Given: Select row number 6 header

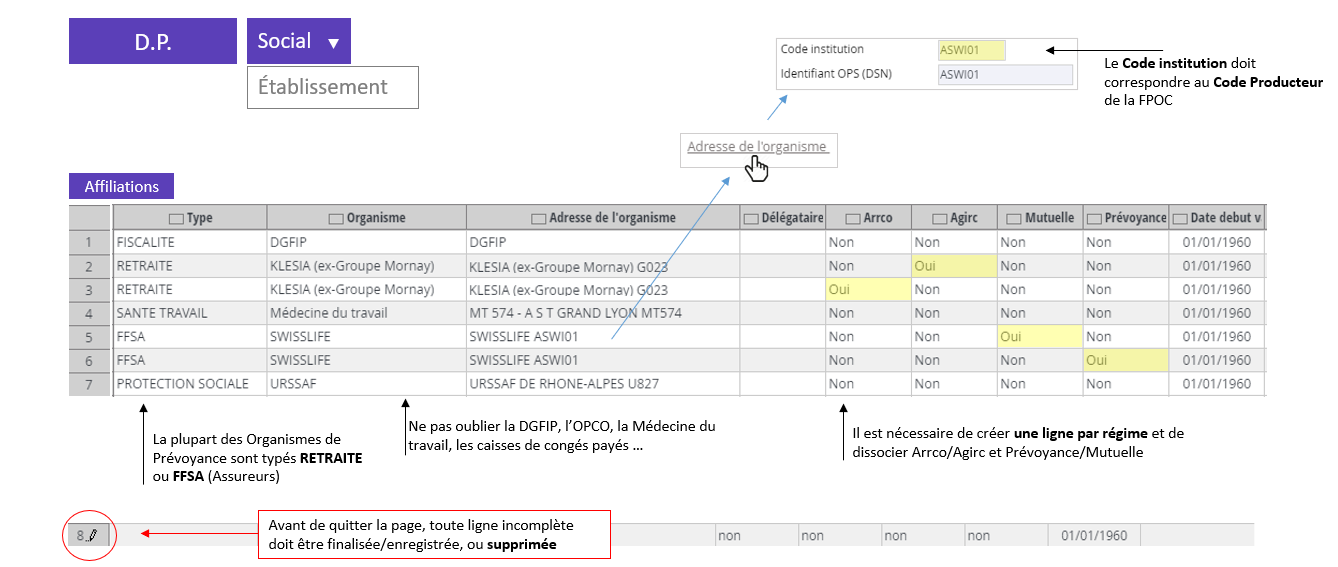Looking at the screenshot, I should click(x=89, y=360).
